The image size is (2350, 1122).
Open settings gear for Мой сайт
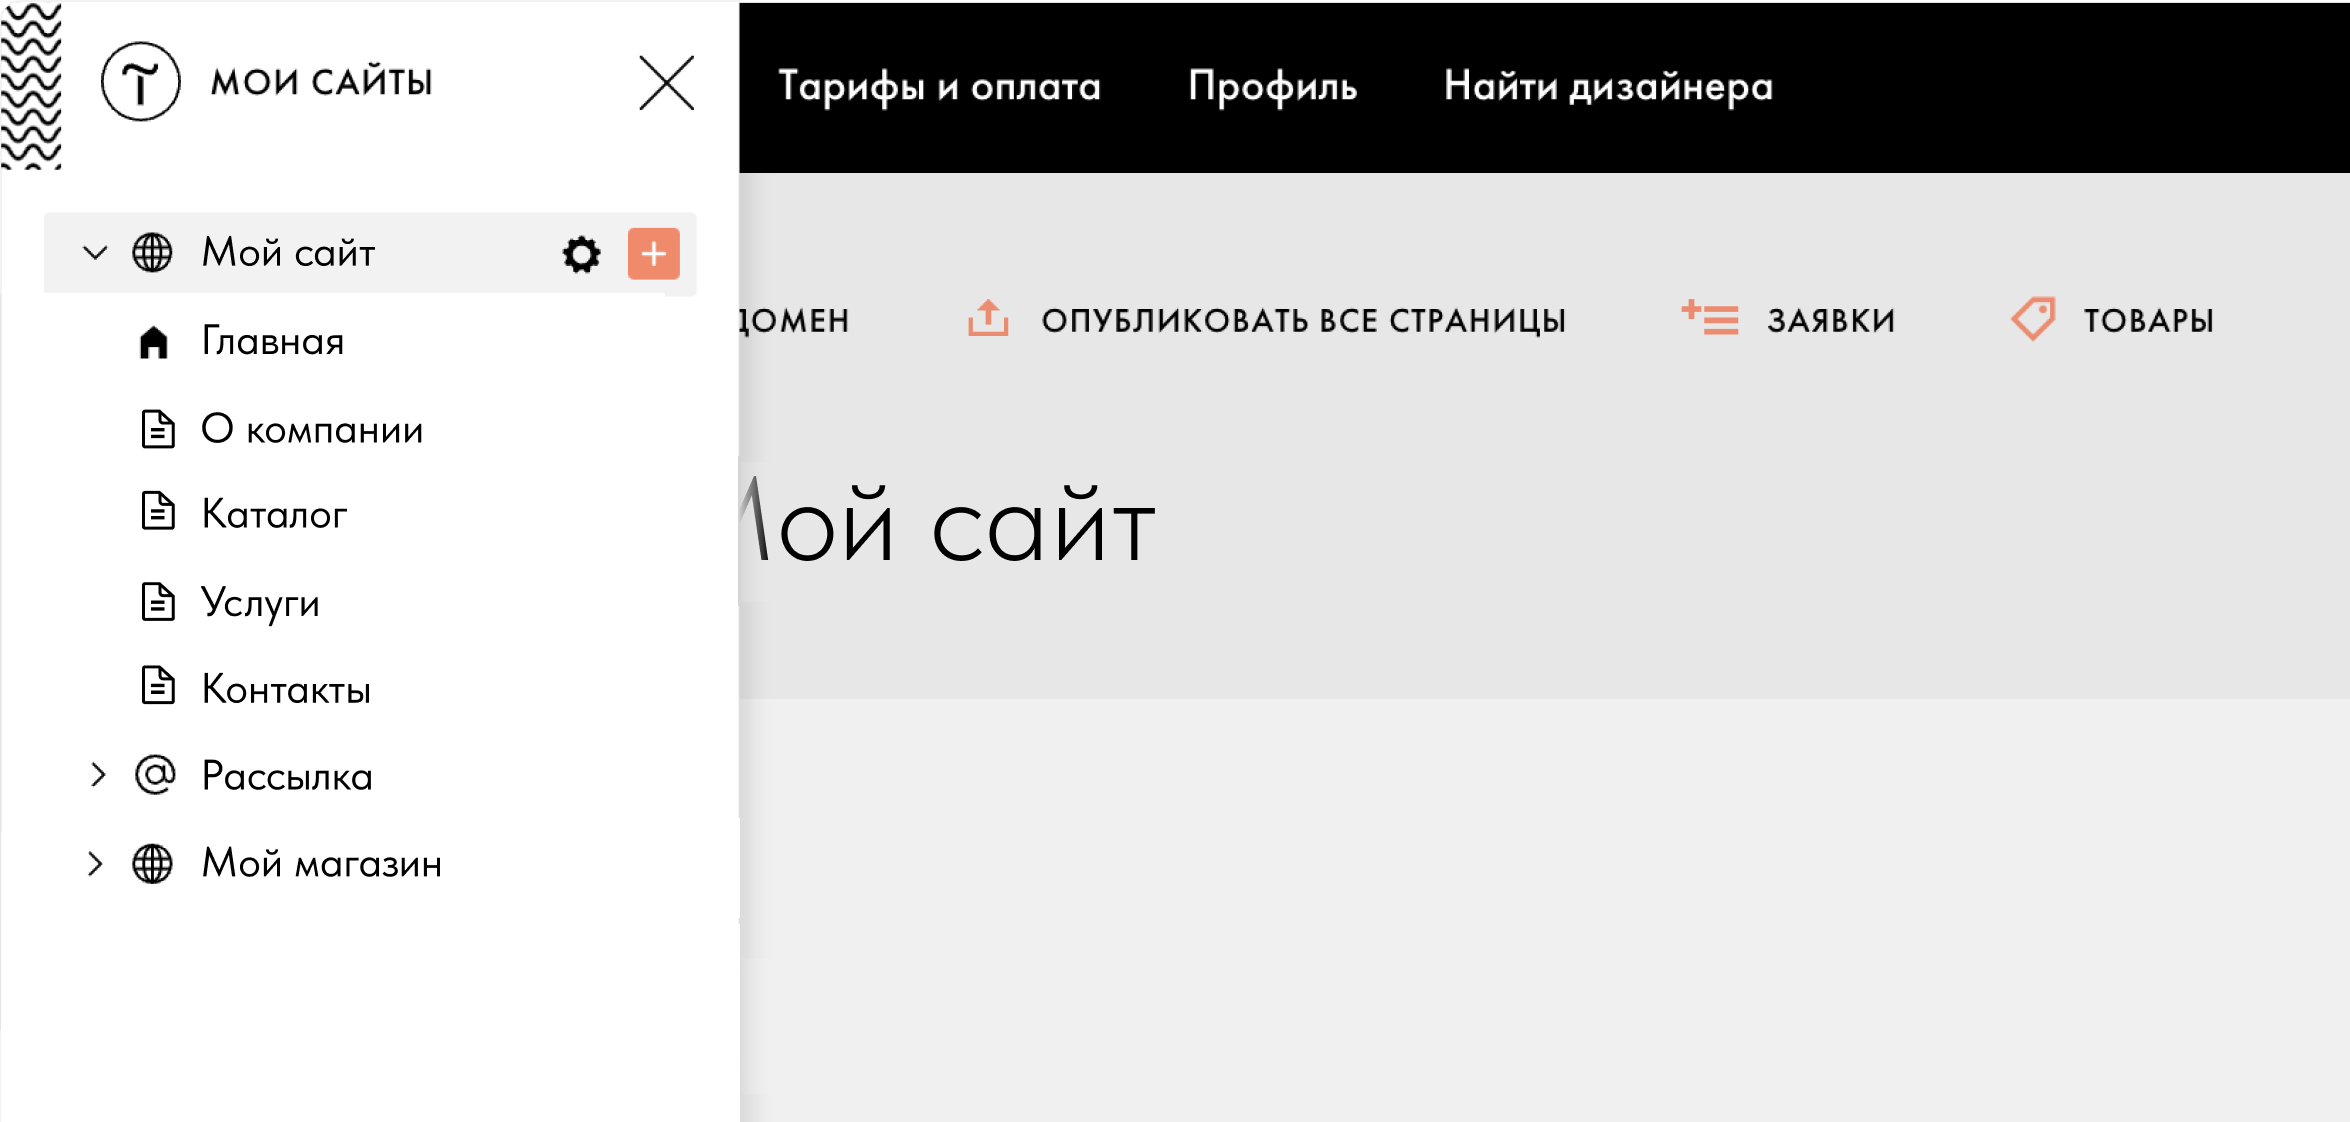(x=581, y=254)
